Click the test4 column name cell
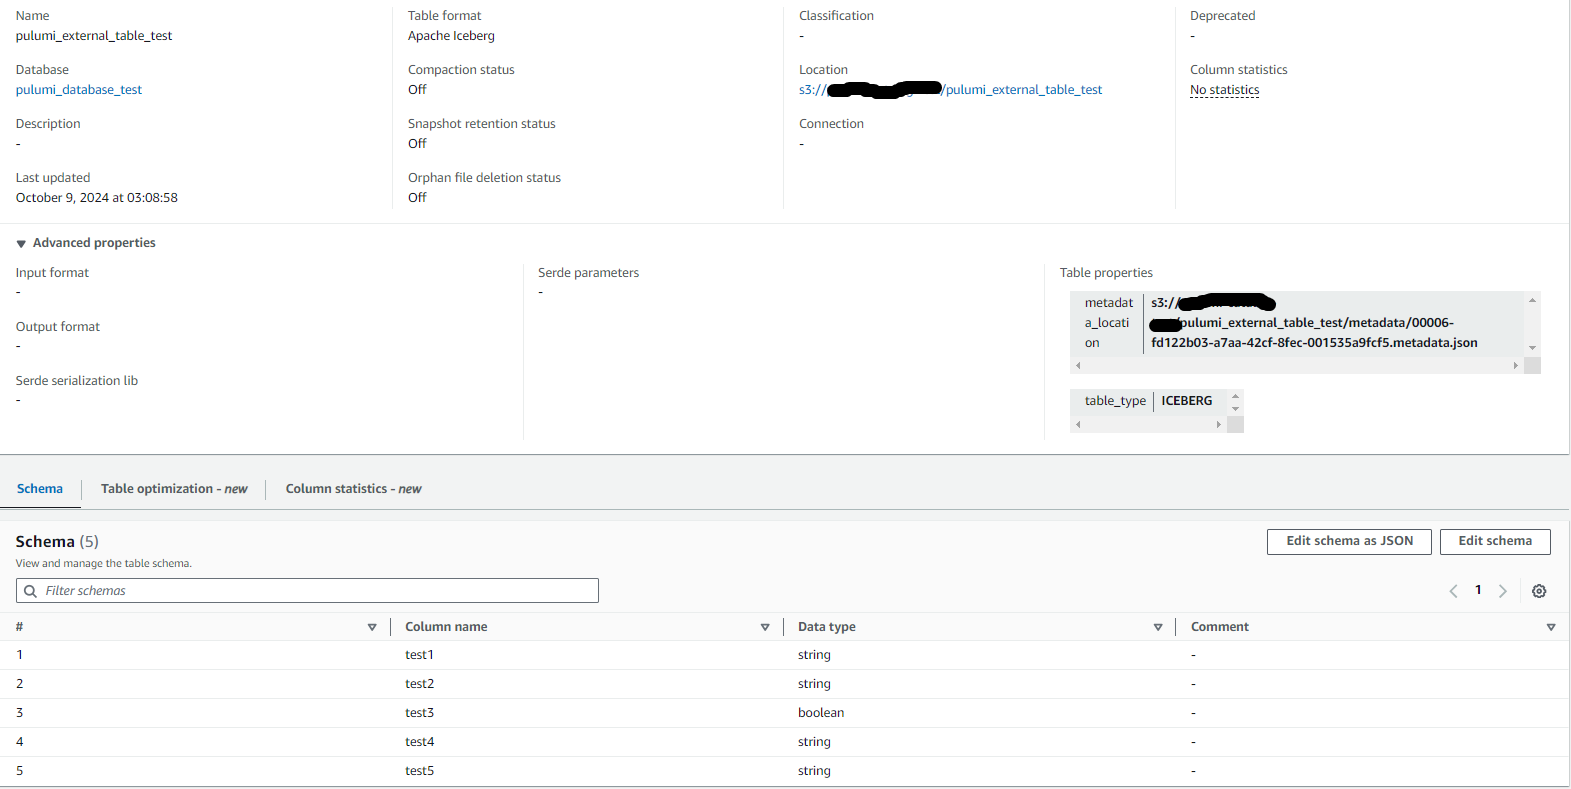Image resolution: width=1571 pixels, height=789 pixels. click(419, 742)
